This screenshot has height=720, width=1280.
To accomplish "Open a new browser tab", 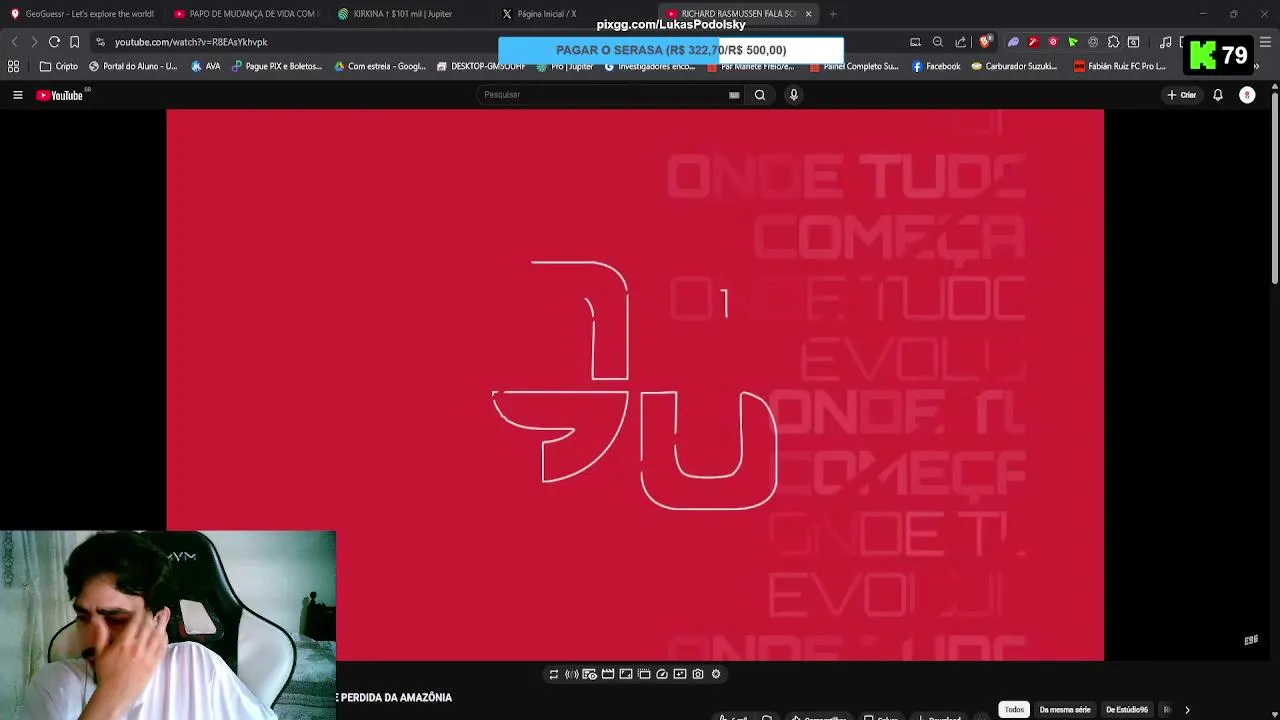I will (833, 14).
